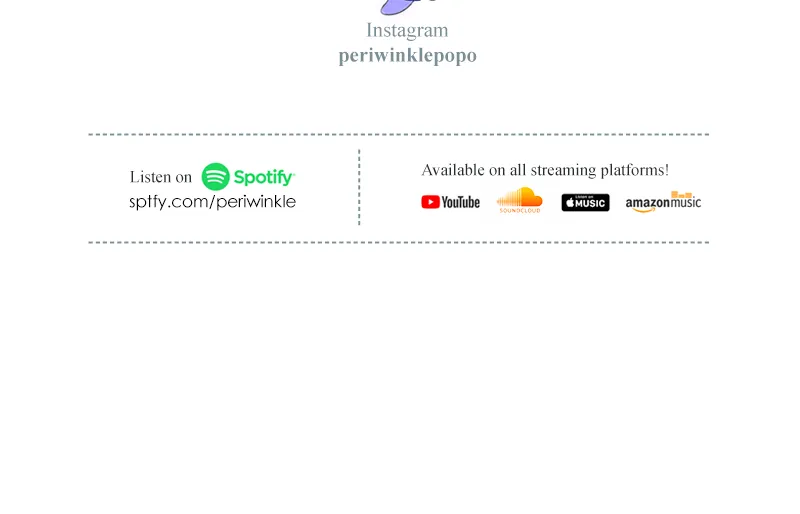Click the "amazon" word in Amazon Music logo
The image size is (800, 514).
(647, 203)
